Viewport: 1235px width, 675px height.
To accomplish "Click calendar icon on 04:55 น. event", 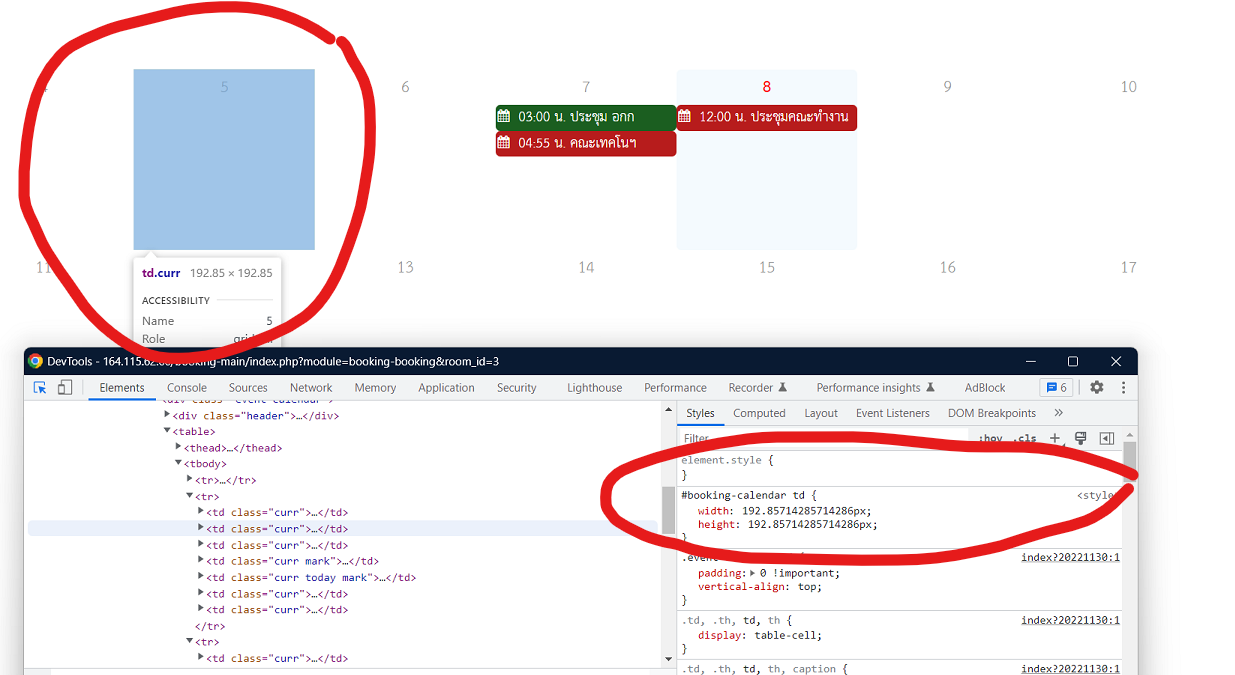I will (504, 144).
